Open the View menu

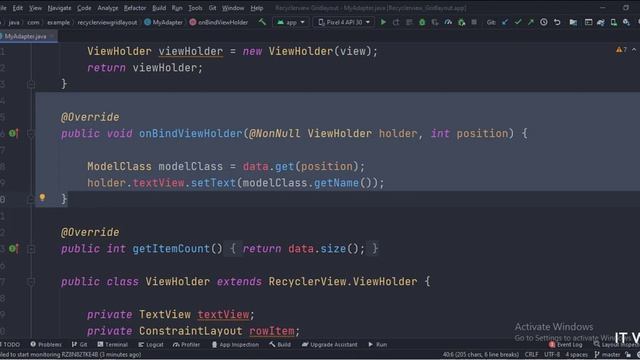click(35, 8)
